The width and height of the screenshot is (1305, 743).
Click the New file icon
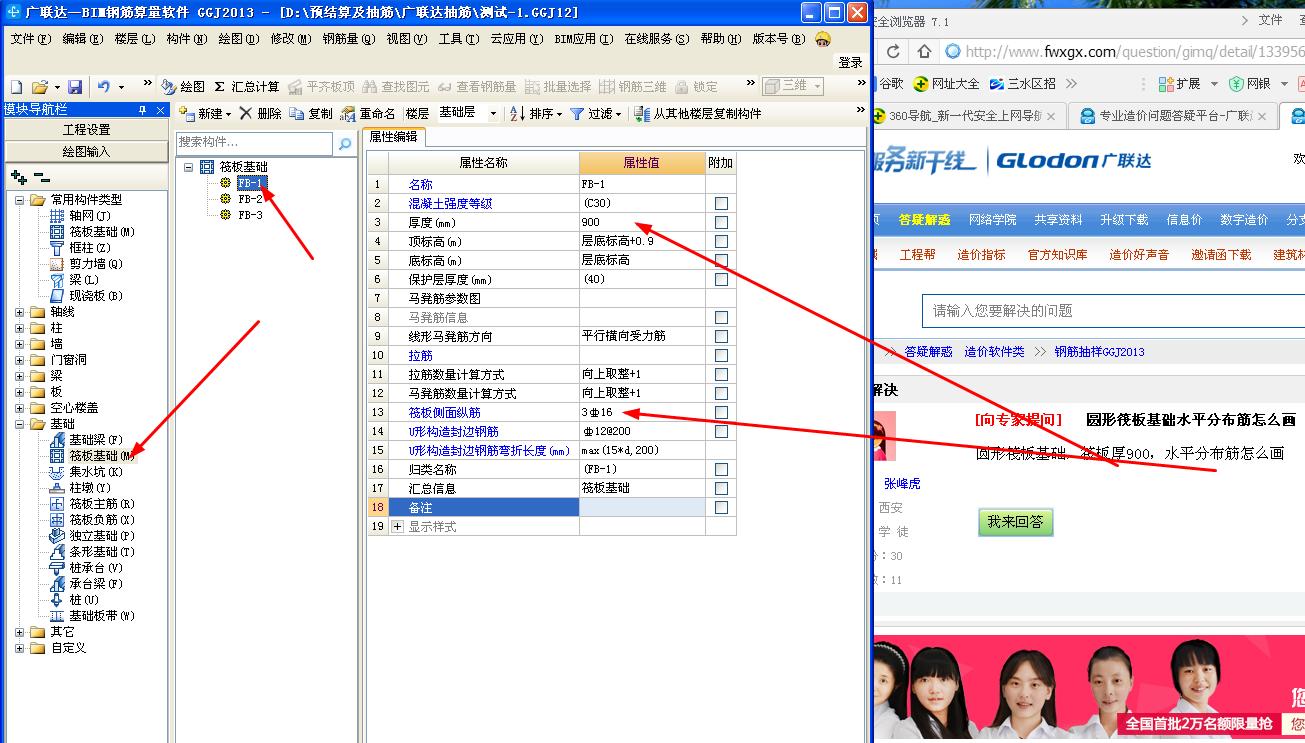[16, 87]
